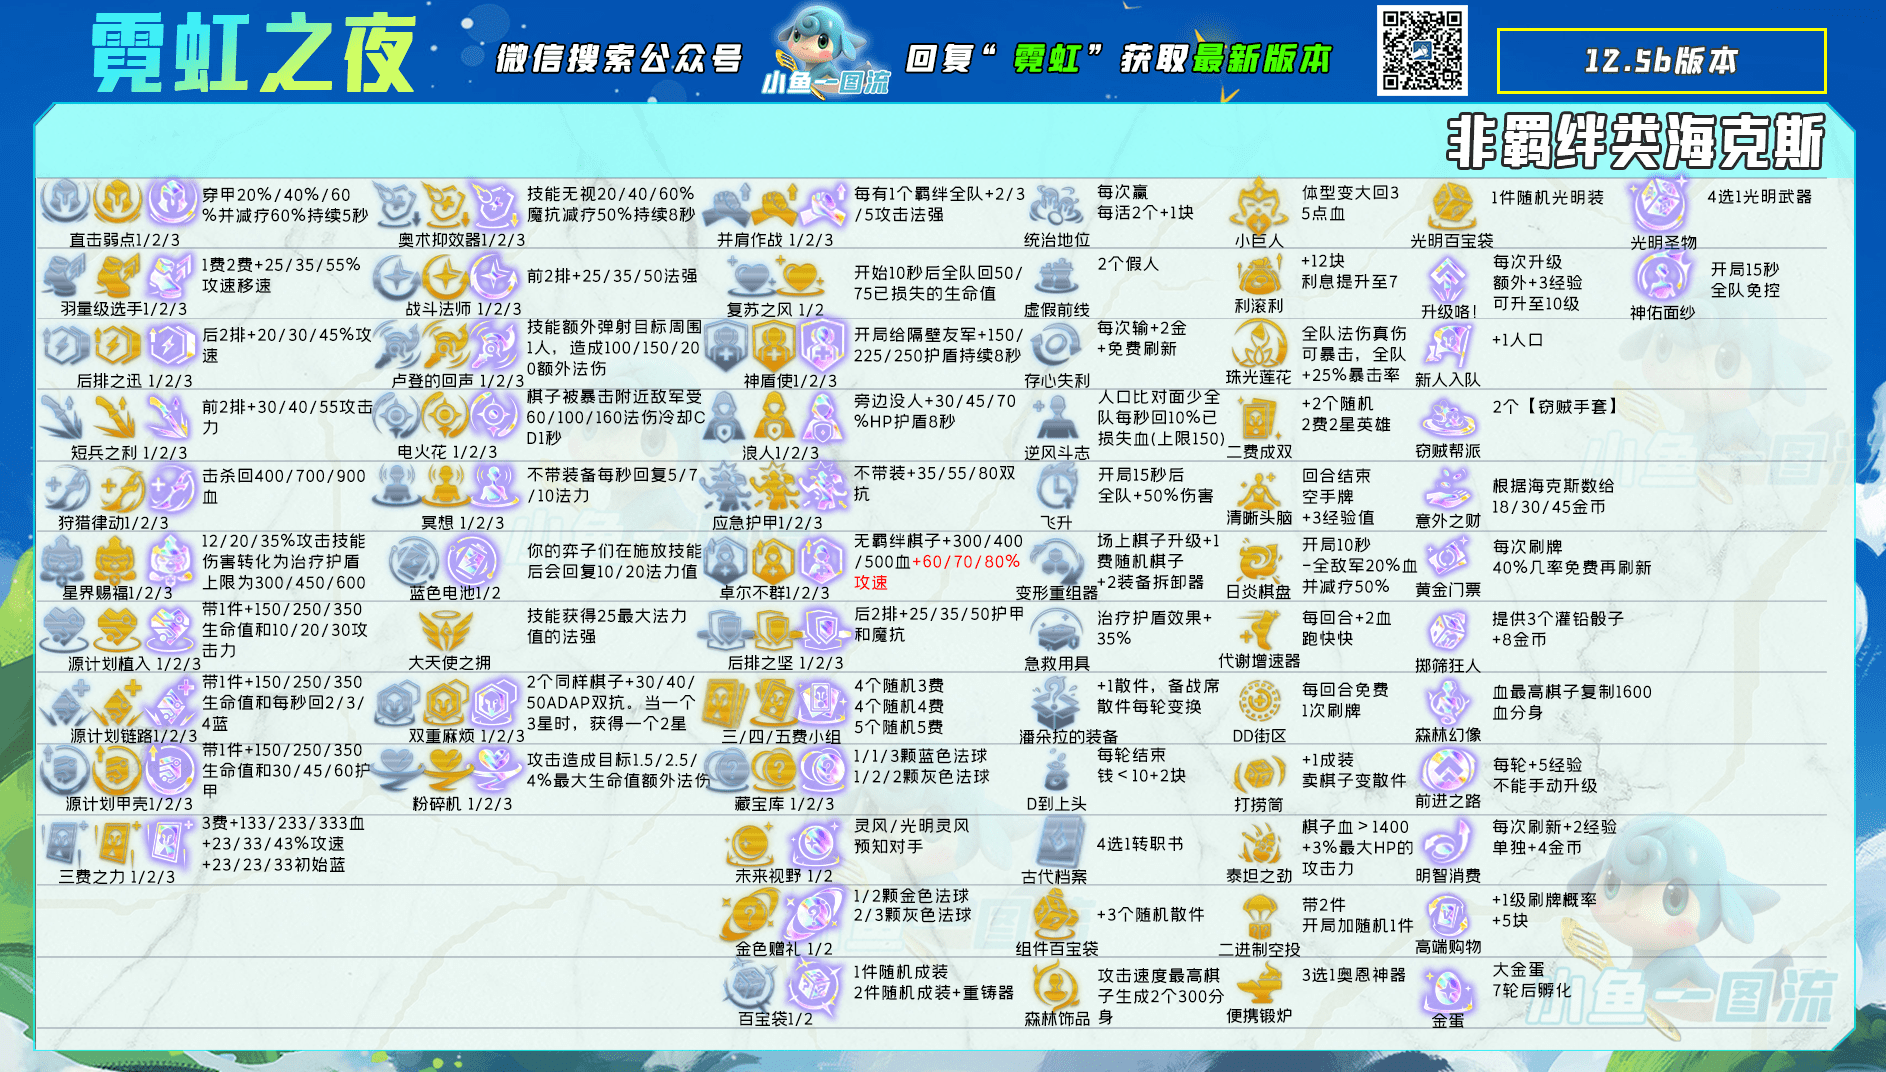Click the 前进之路 augment icon

point(1447,769)
